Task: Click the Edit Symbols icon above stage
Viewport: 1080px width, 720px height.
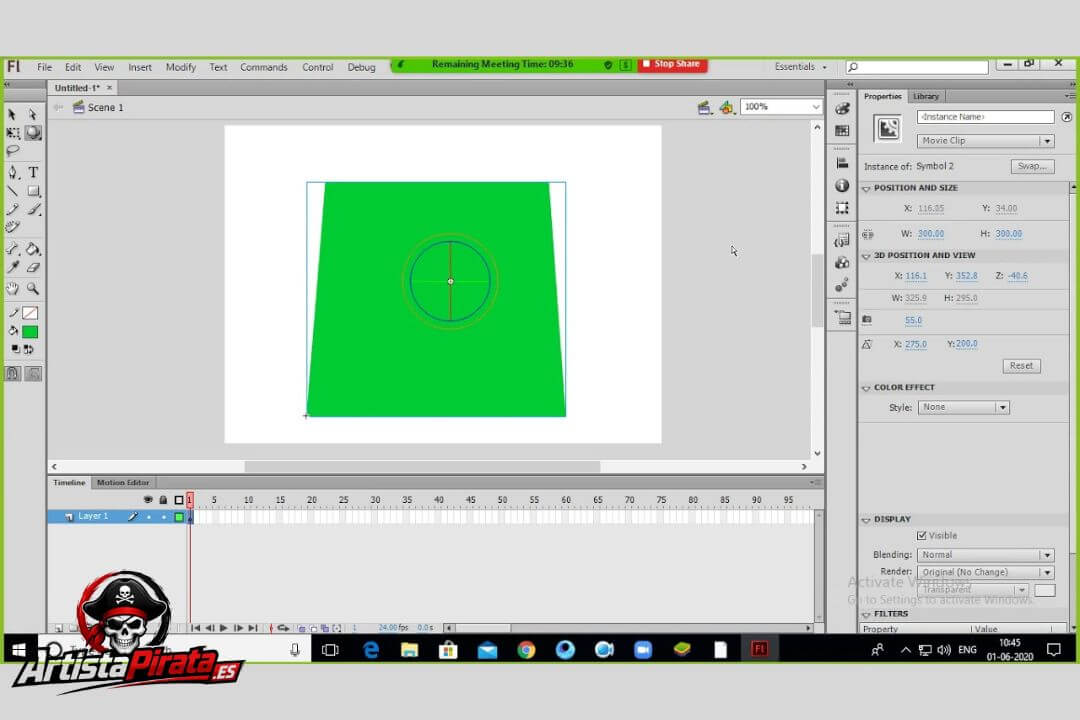Action: (726, 107)
